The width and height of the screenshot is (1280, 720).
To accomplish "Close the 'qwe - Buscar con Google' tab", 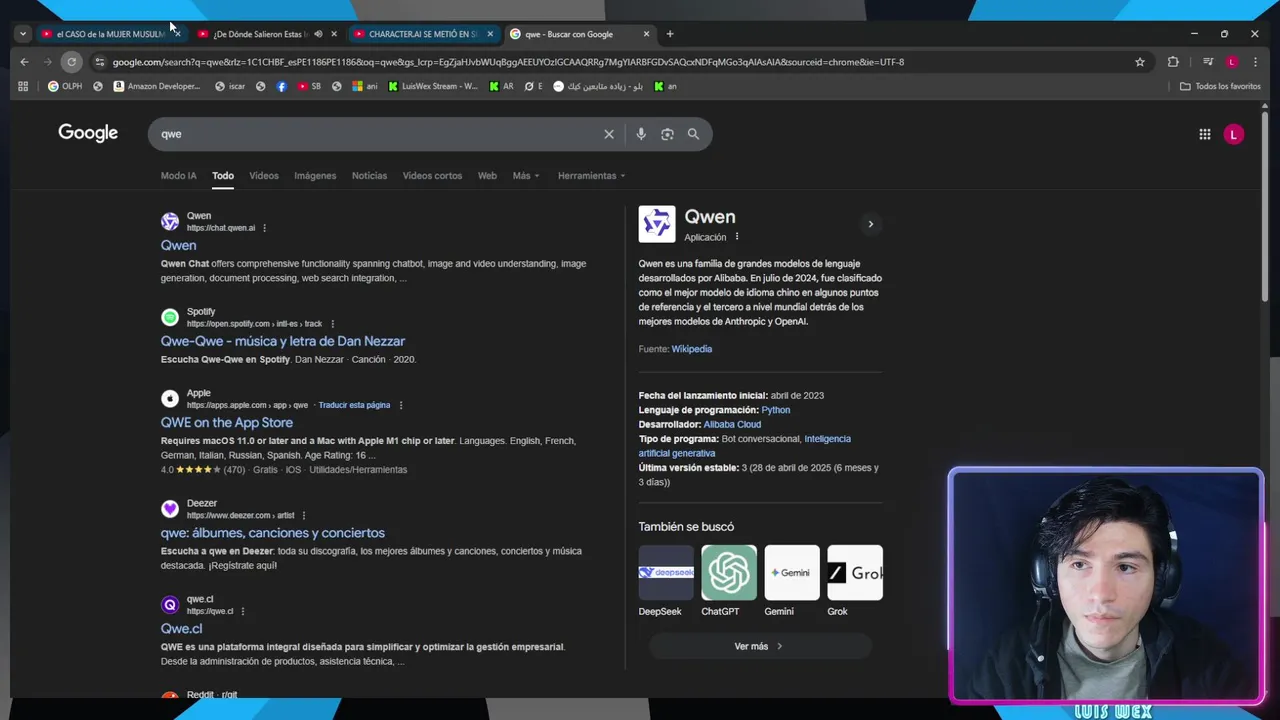I will click(x=646, y=34).
